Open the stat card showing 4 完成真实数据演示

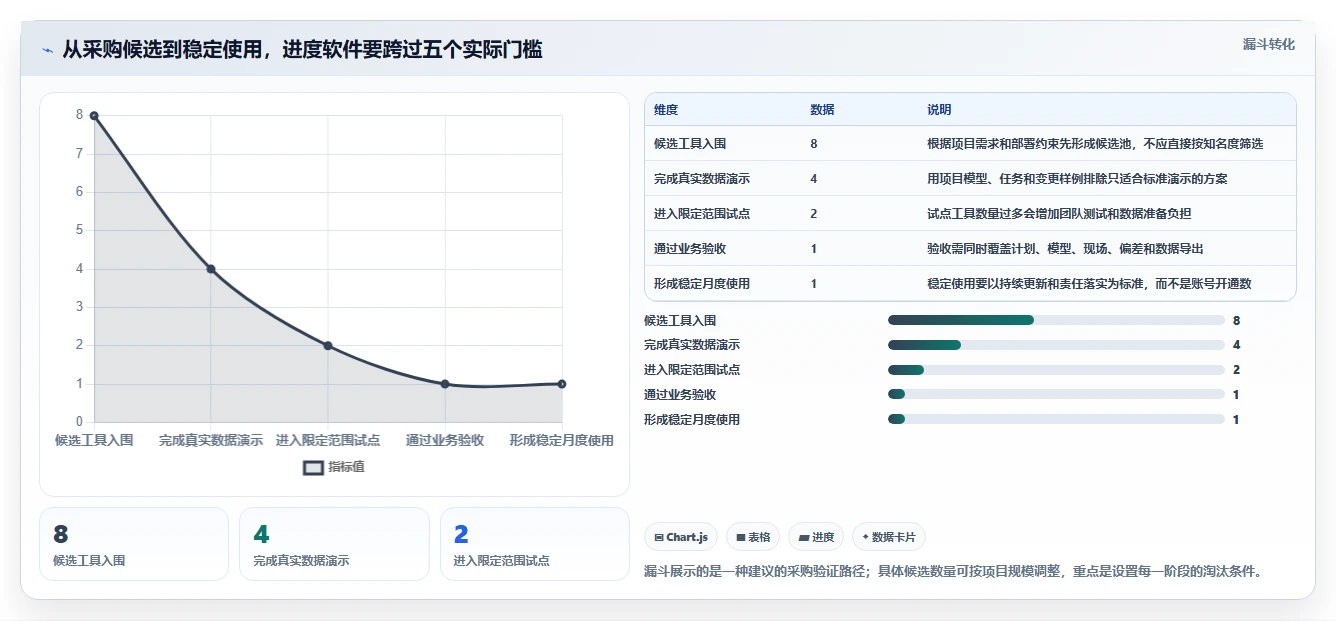[x=334, y=544]
